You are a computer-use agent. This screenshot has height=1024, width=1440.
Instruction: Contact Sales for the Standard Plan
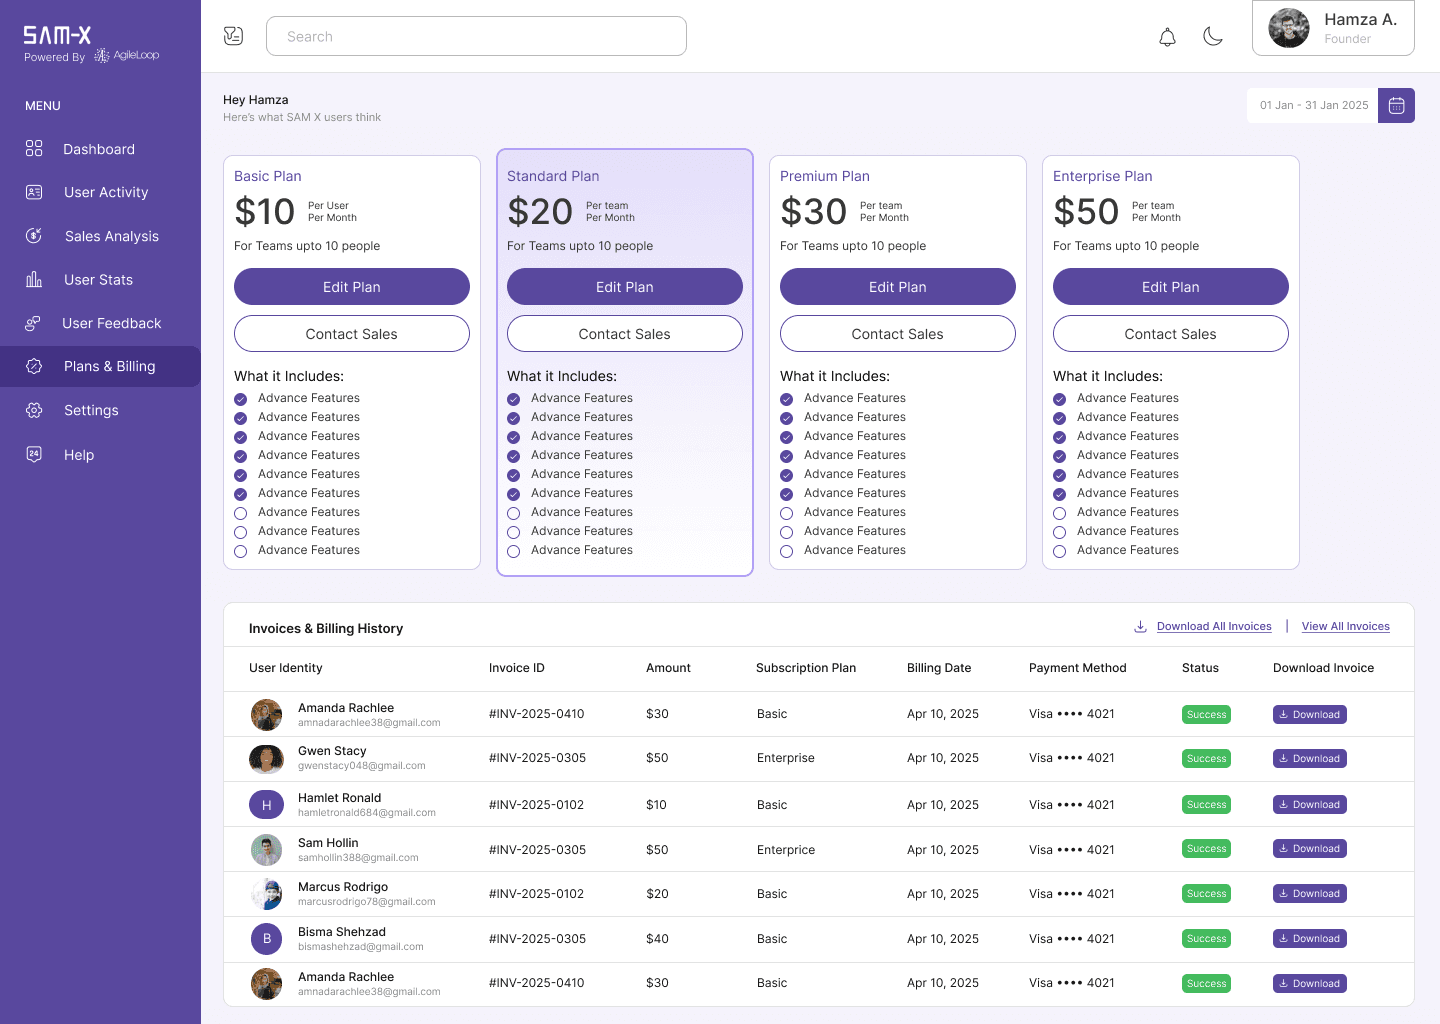pyautogui.click(x=625, y=334)
